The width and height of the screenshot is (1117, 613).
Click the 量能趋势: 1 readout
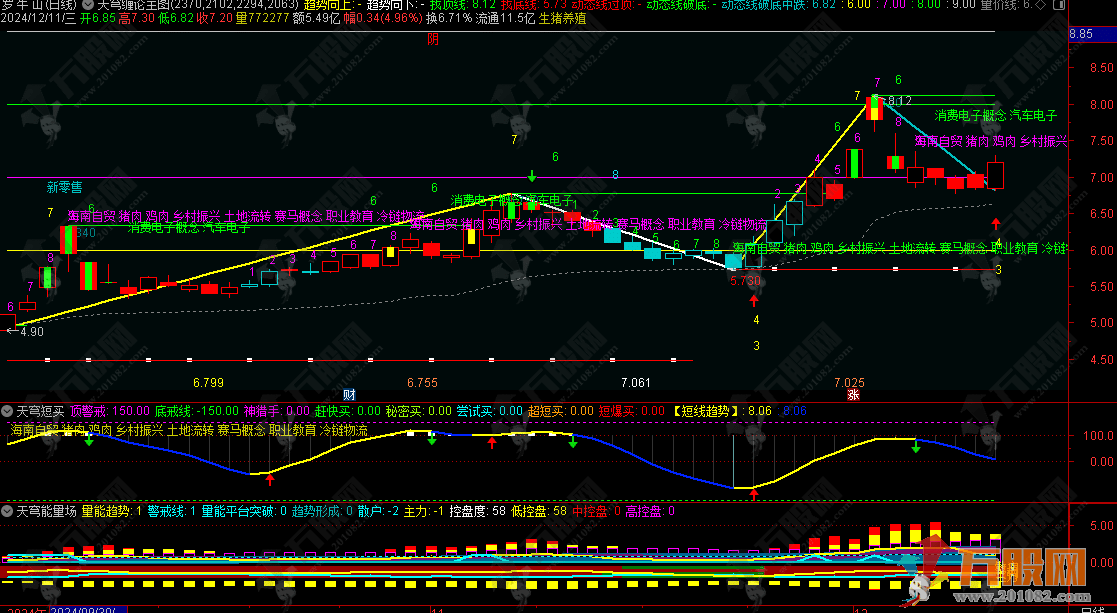click(111, 511)
